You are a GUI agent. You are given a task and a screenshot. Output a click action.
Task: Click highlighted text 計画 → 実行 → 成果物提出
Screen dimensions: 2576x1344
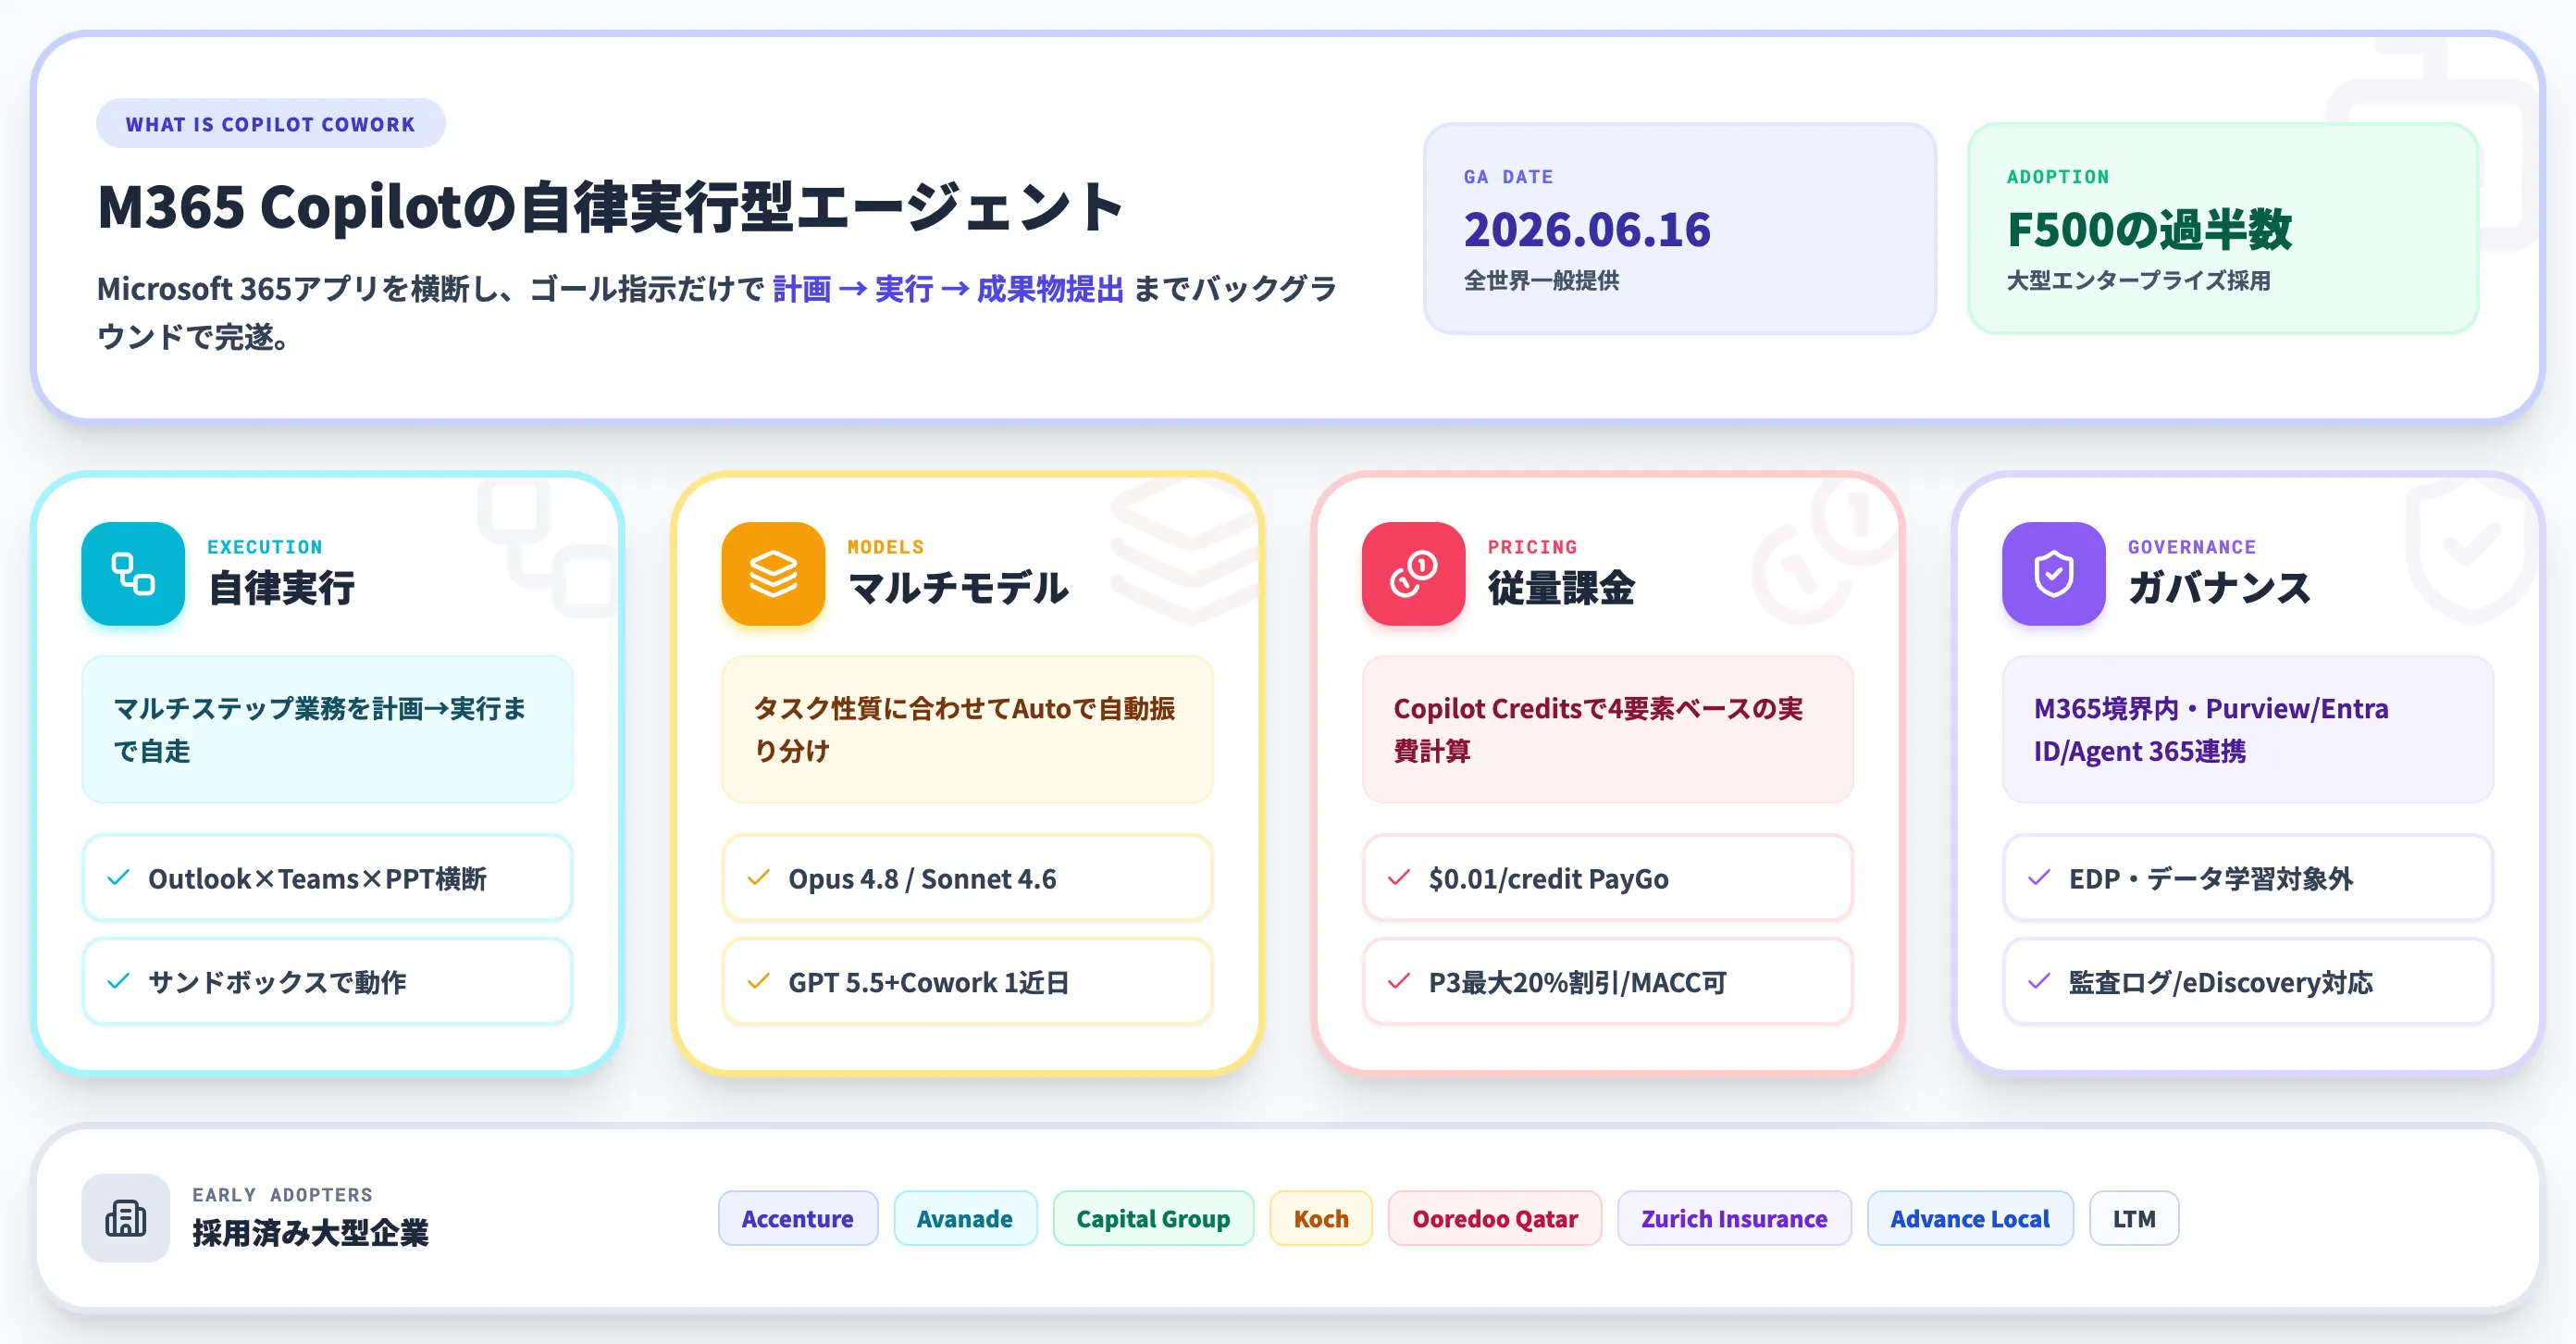coord(948,289)
